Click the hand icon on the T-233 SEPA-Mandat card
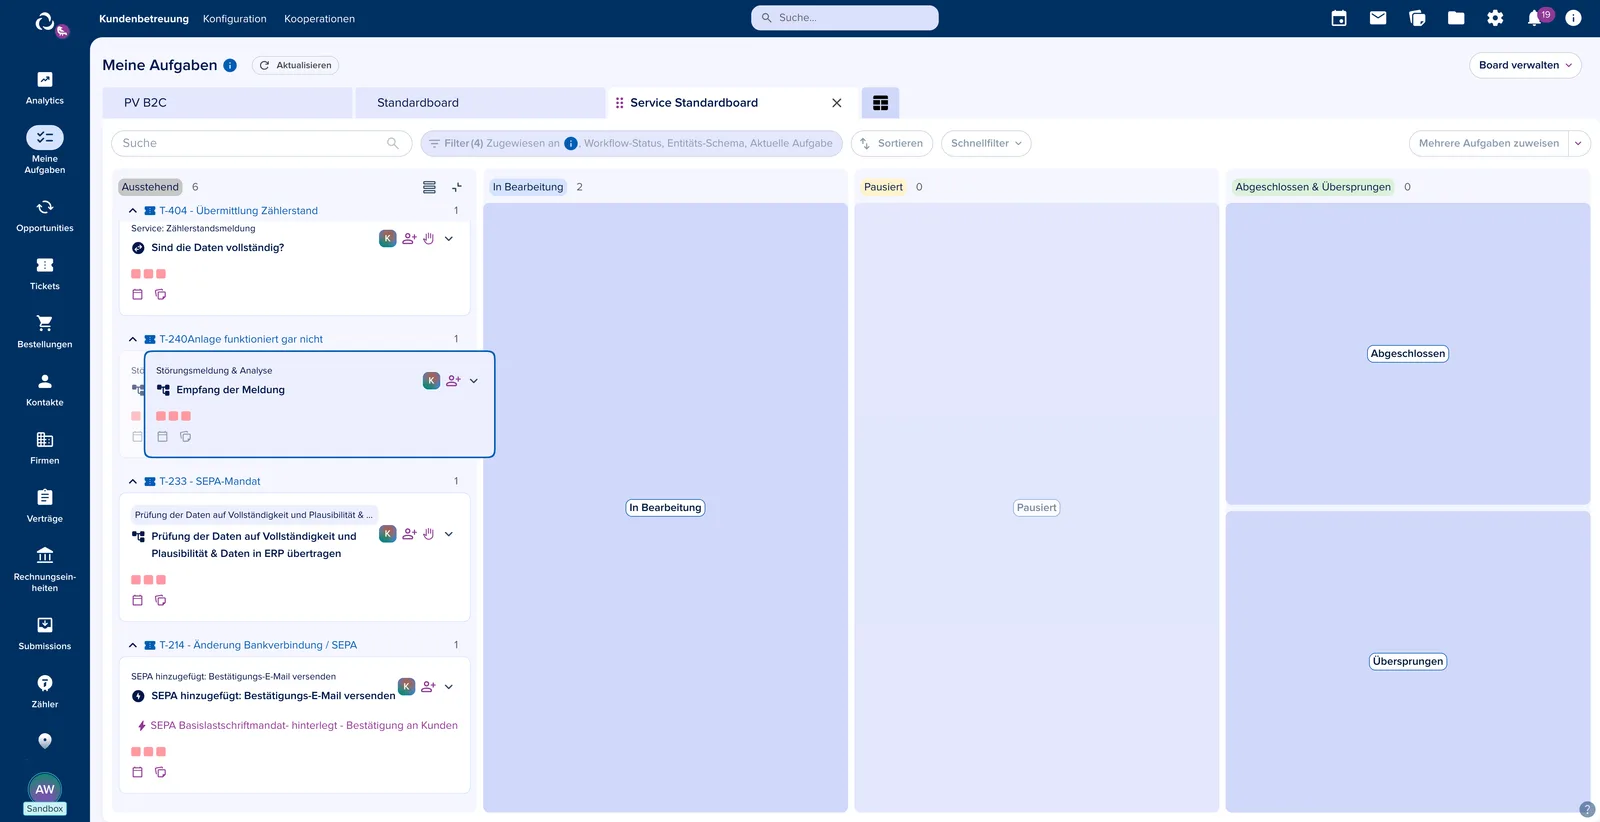The image size is (1600, 822). coord(428,535)
